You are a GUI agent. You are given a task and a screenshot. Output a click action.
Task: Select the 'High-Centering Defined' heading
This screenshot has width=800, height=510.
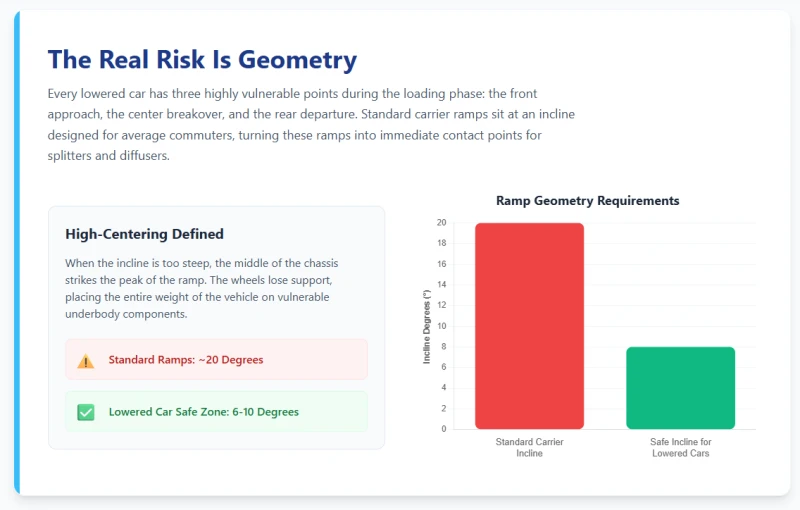144,234
